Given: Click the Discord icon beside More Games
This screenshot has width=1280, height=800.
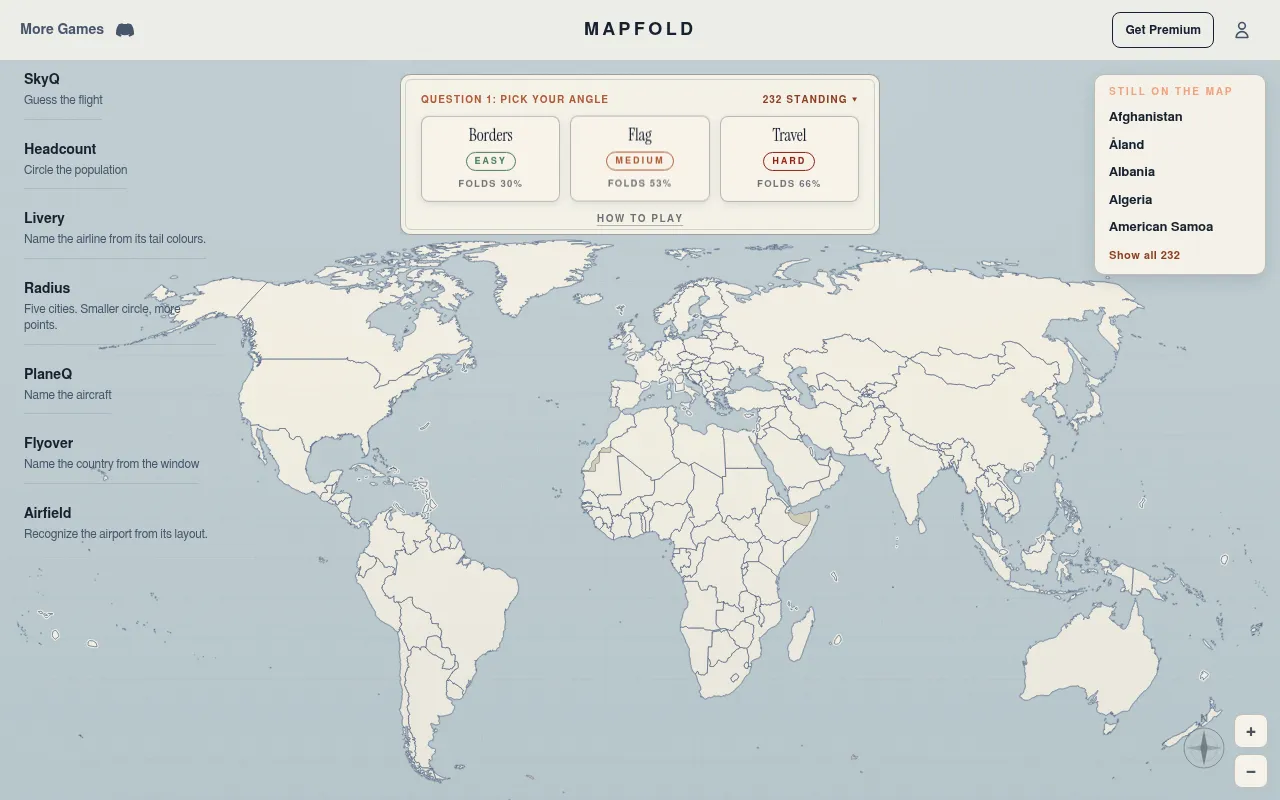Looking at the screenshot, I should (x=125, y=30).
